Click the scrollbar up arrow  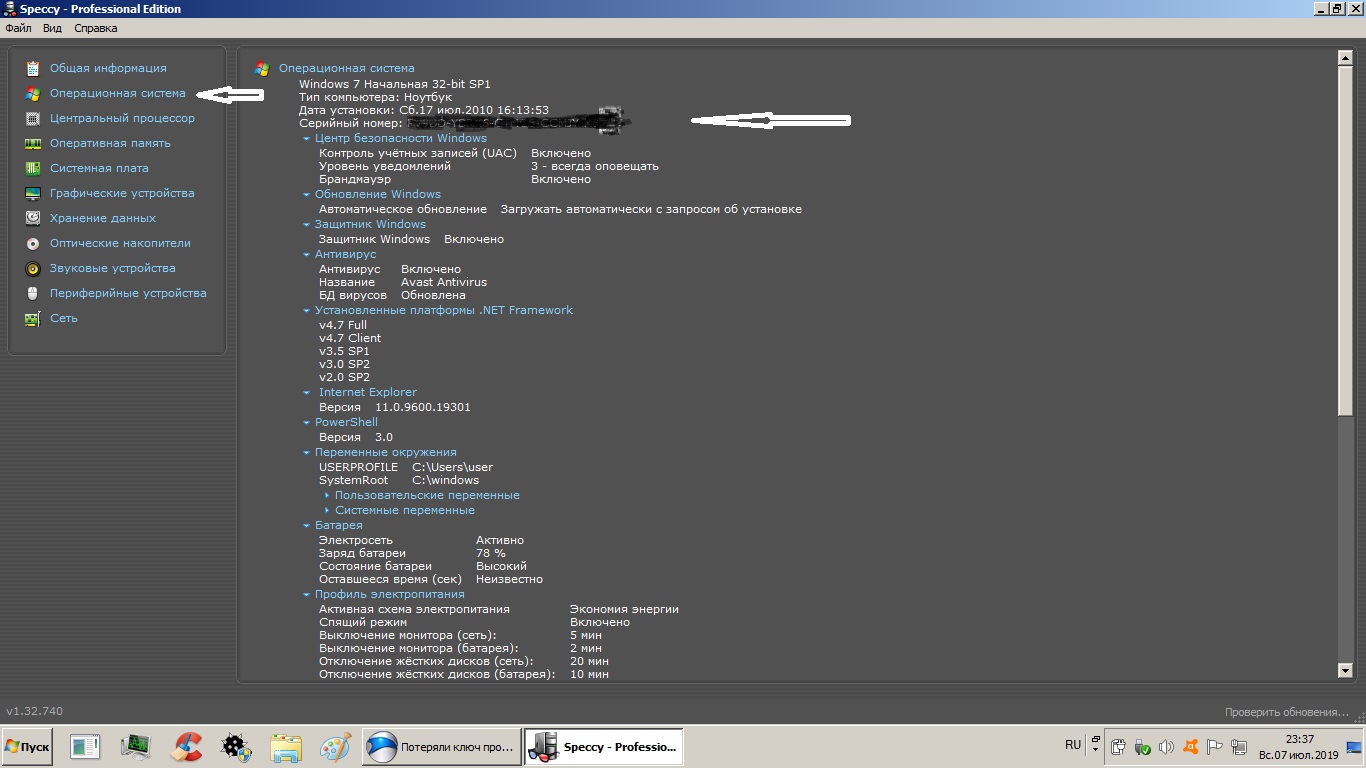pos(1345,59)
